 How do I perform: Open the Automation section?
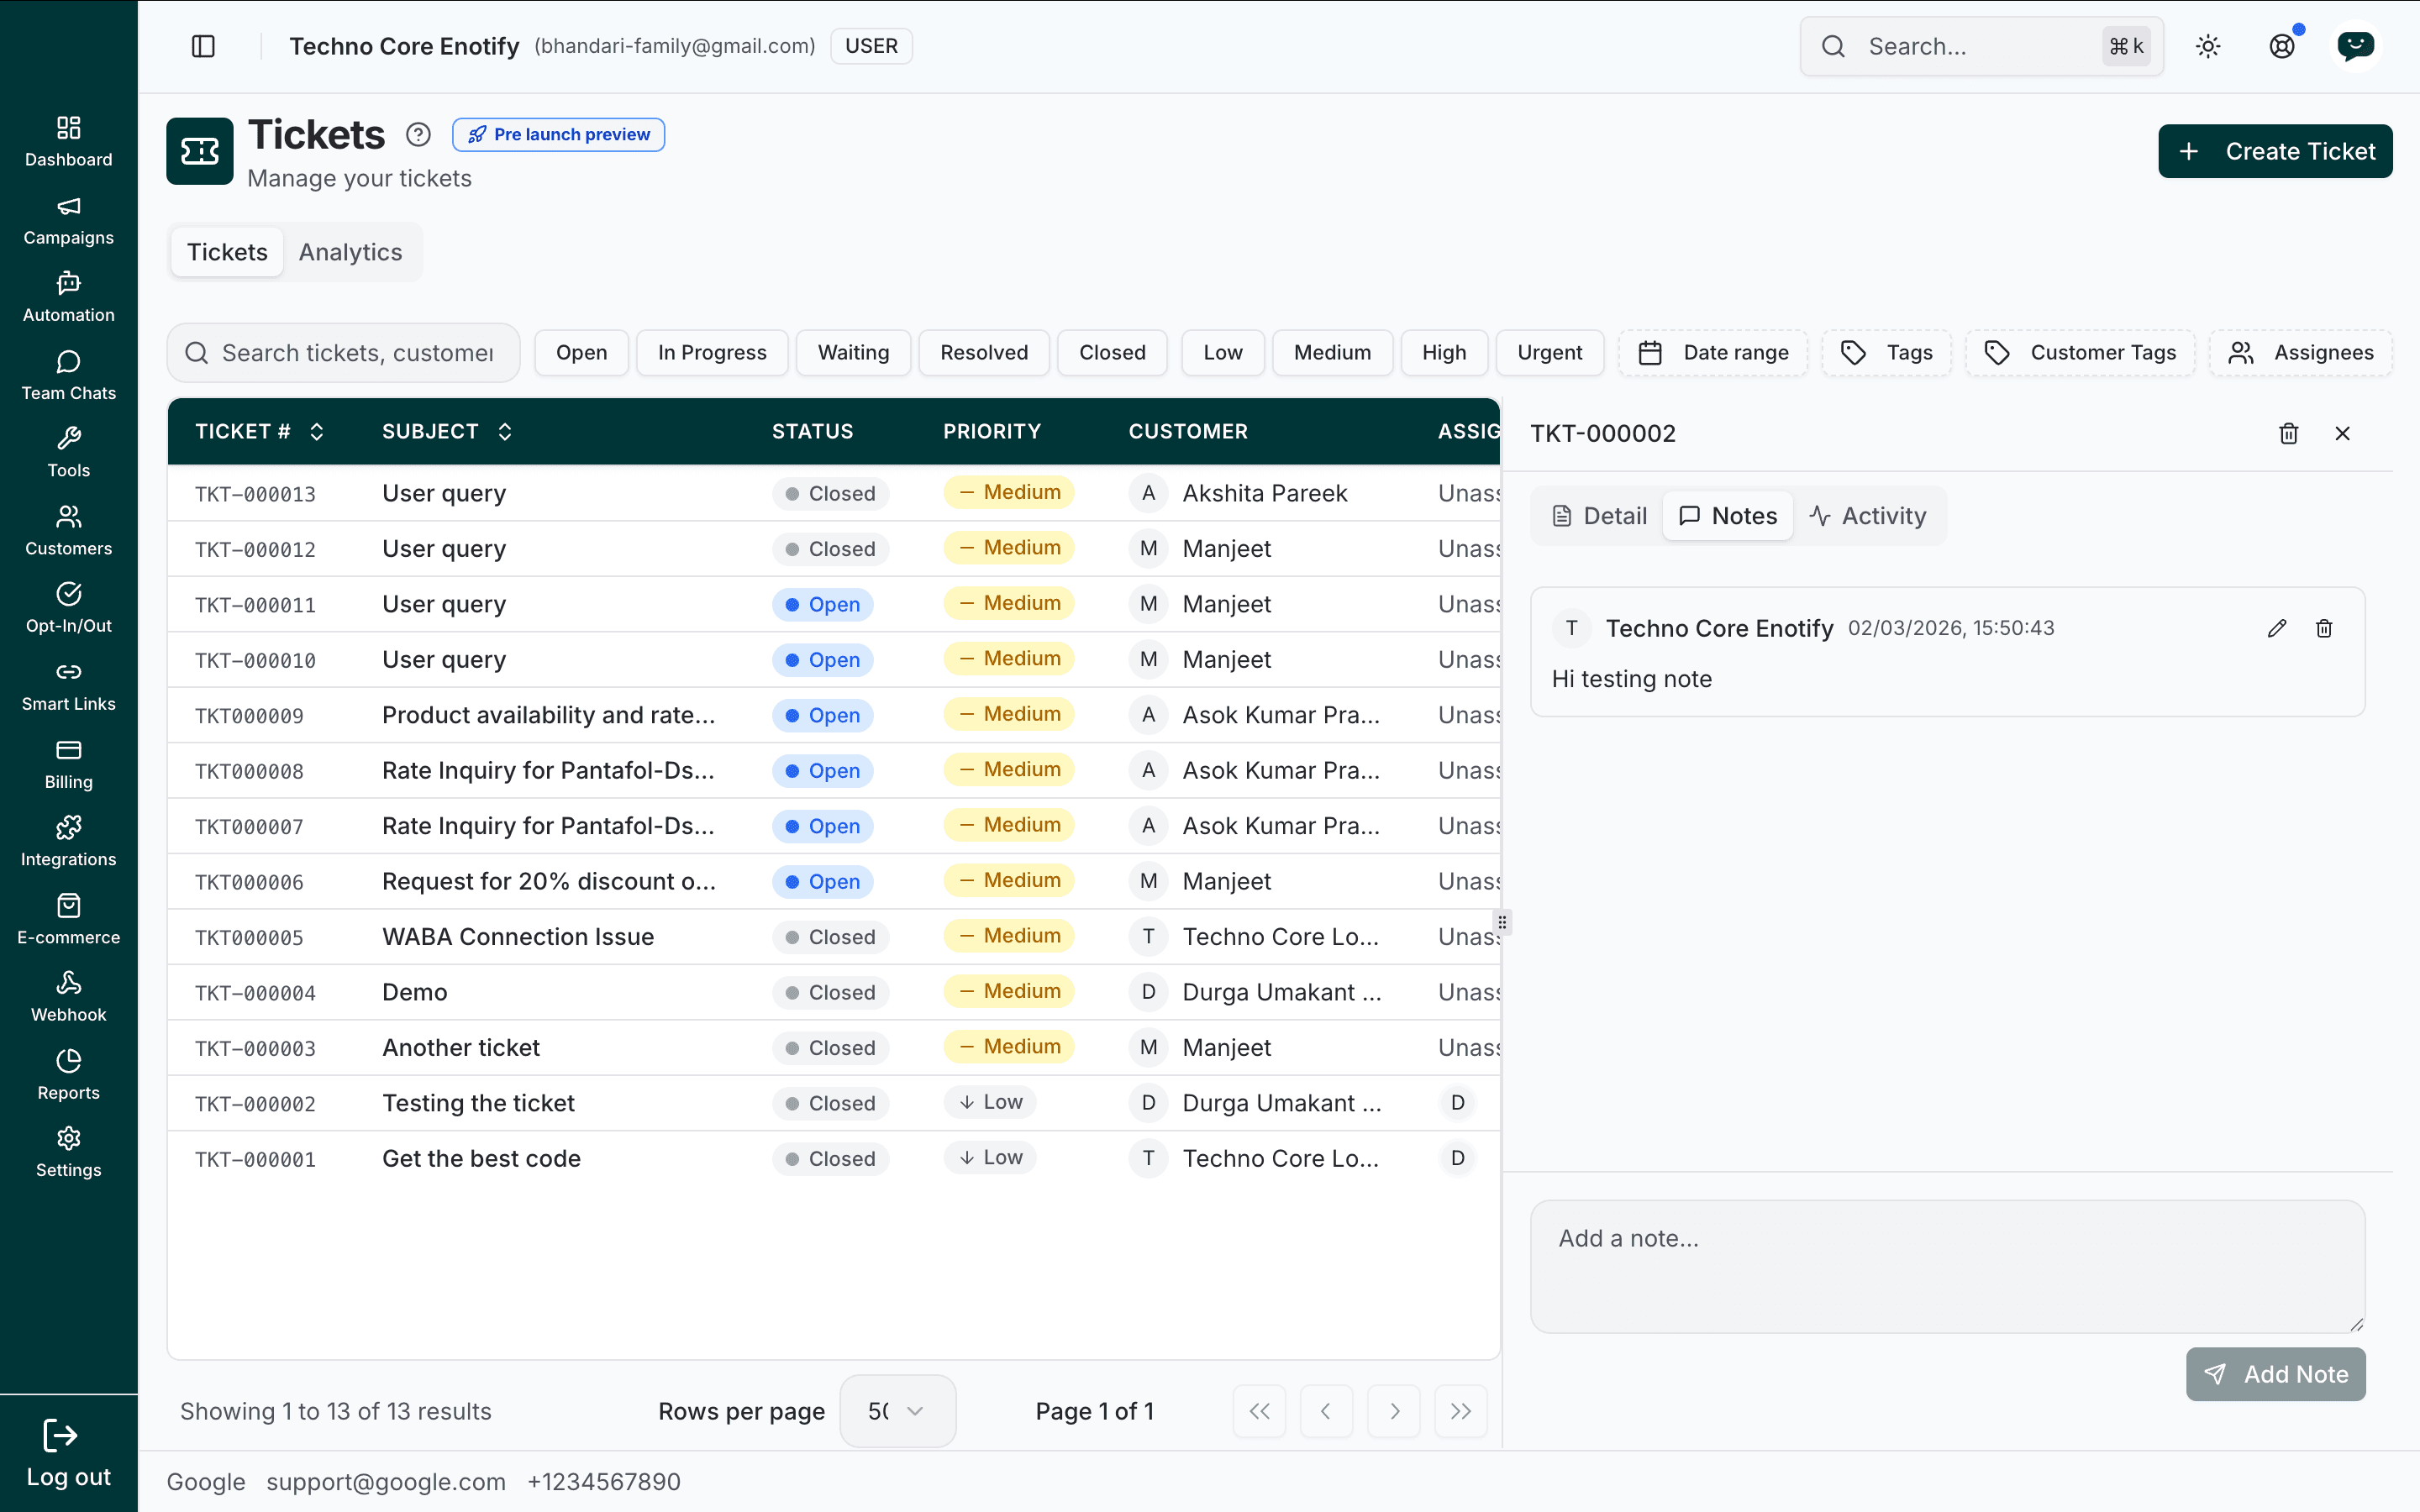(68, 297)
